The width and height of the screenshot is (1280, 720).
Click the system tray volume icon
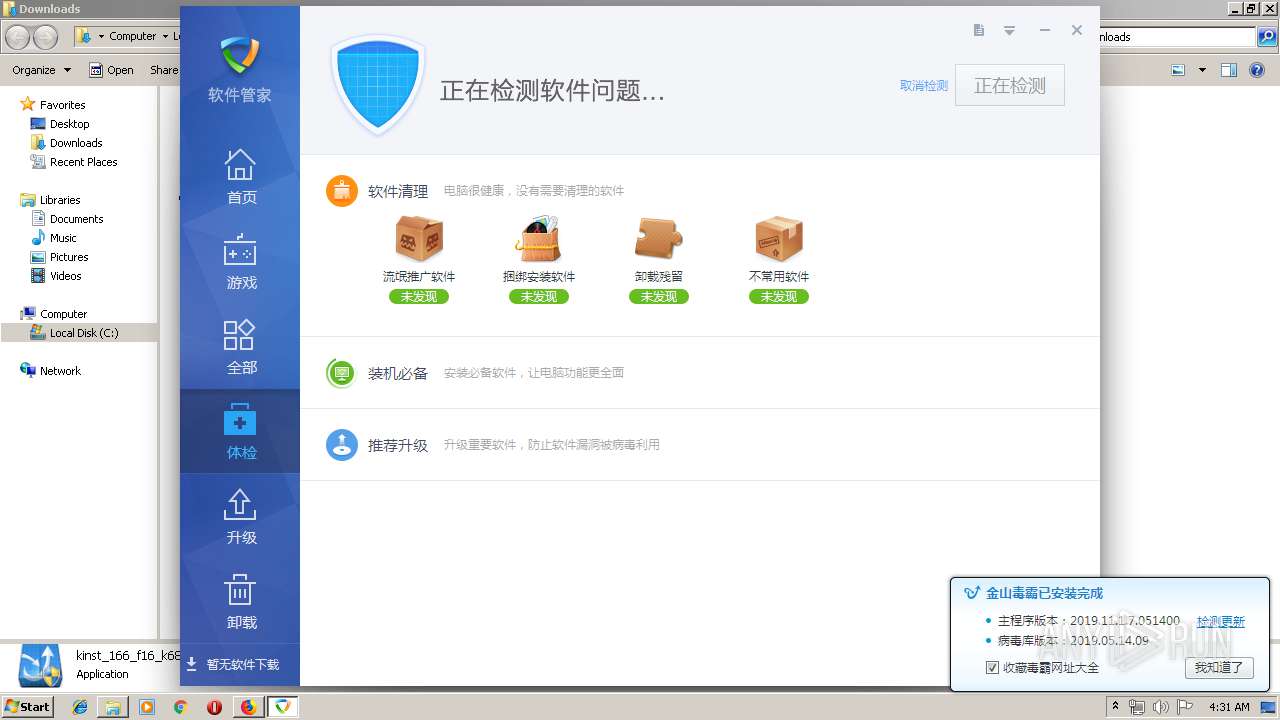click(x=1161, y=707)
